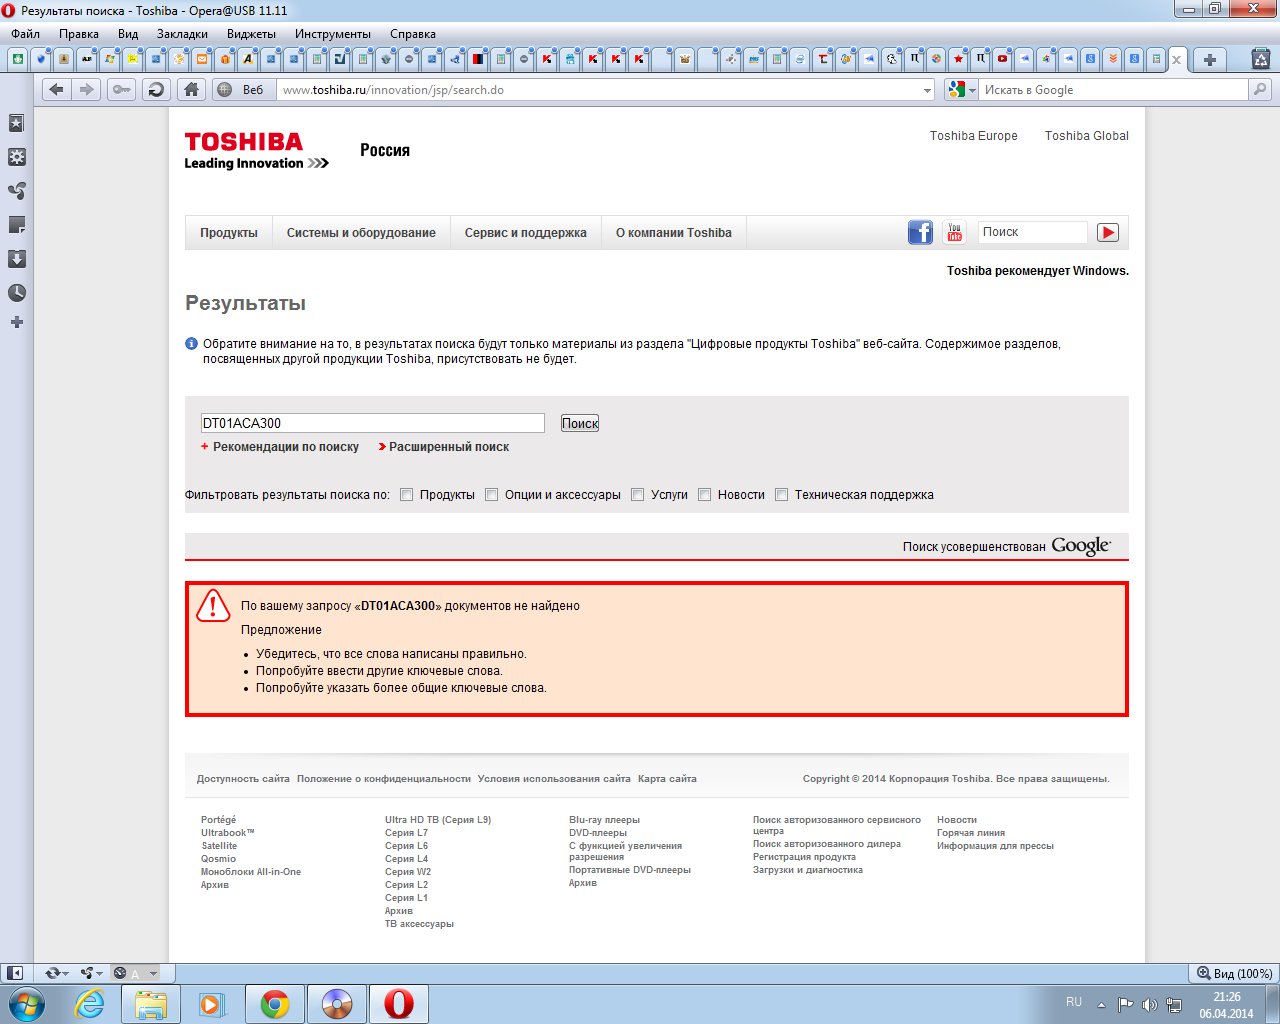The image size is (1280, 1024).
Task: Open the Opera Link sync dropdown in status bar
Action: point(56,973)
